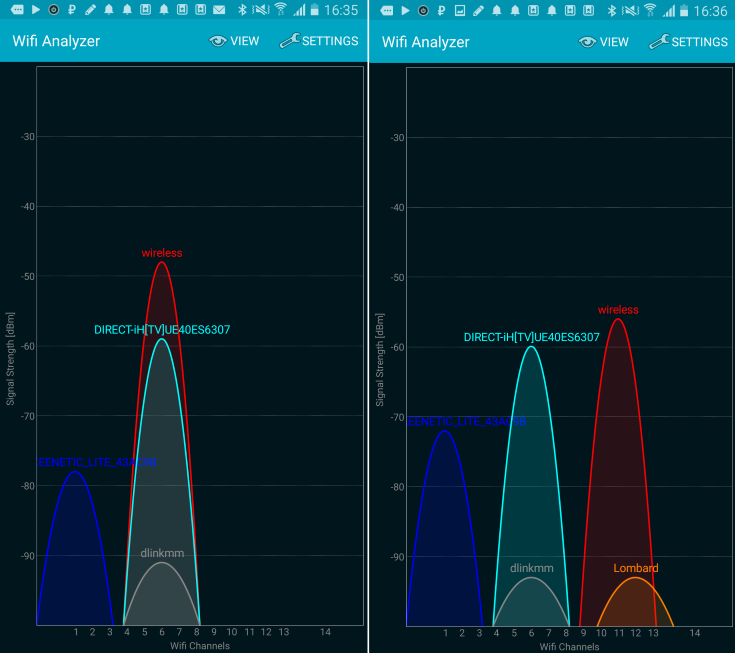The image size is (735, 653).
Task: Tap Wifi Analyzer title in left screenshot
Action: (x=56, y=41)
